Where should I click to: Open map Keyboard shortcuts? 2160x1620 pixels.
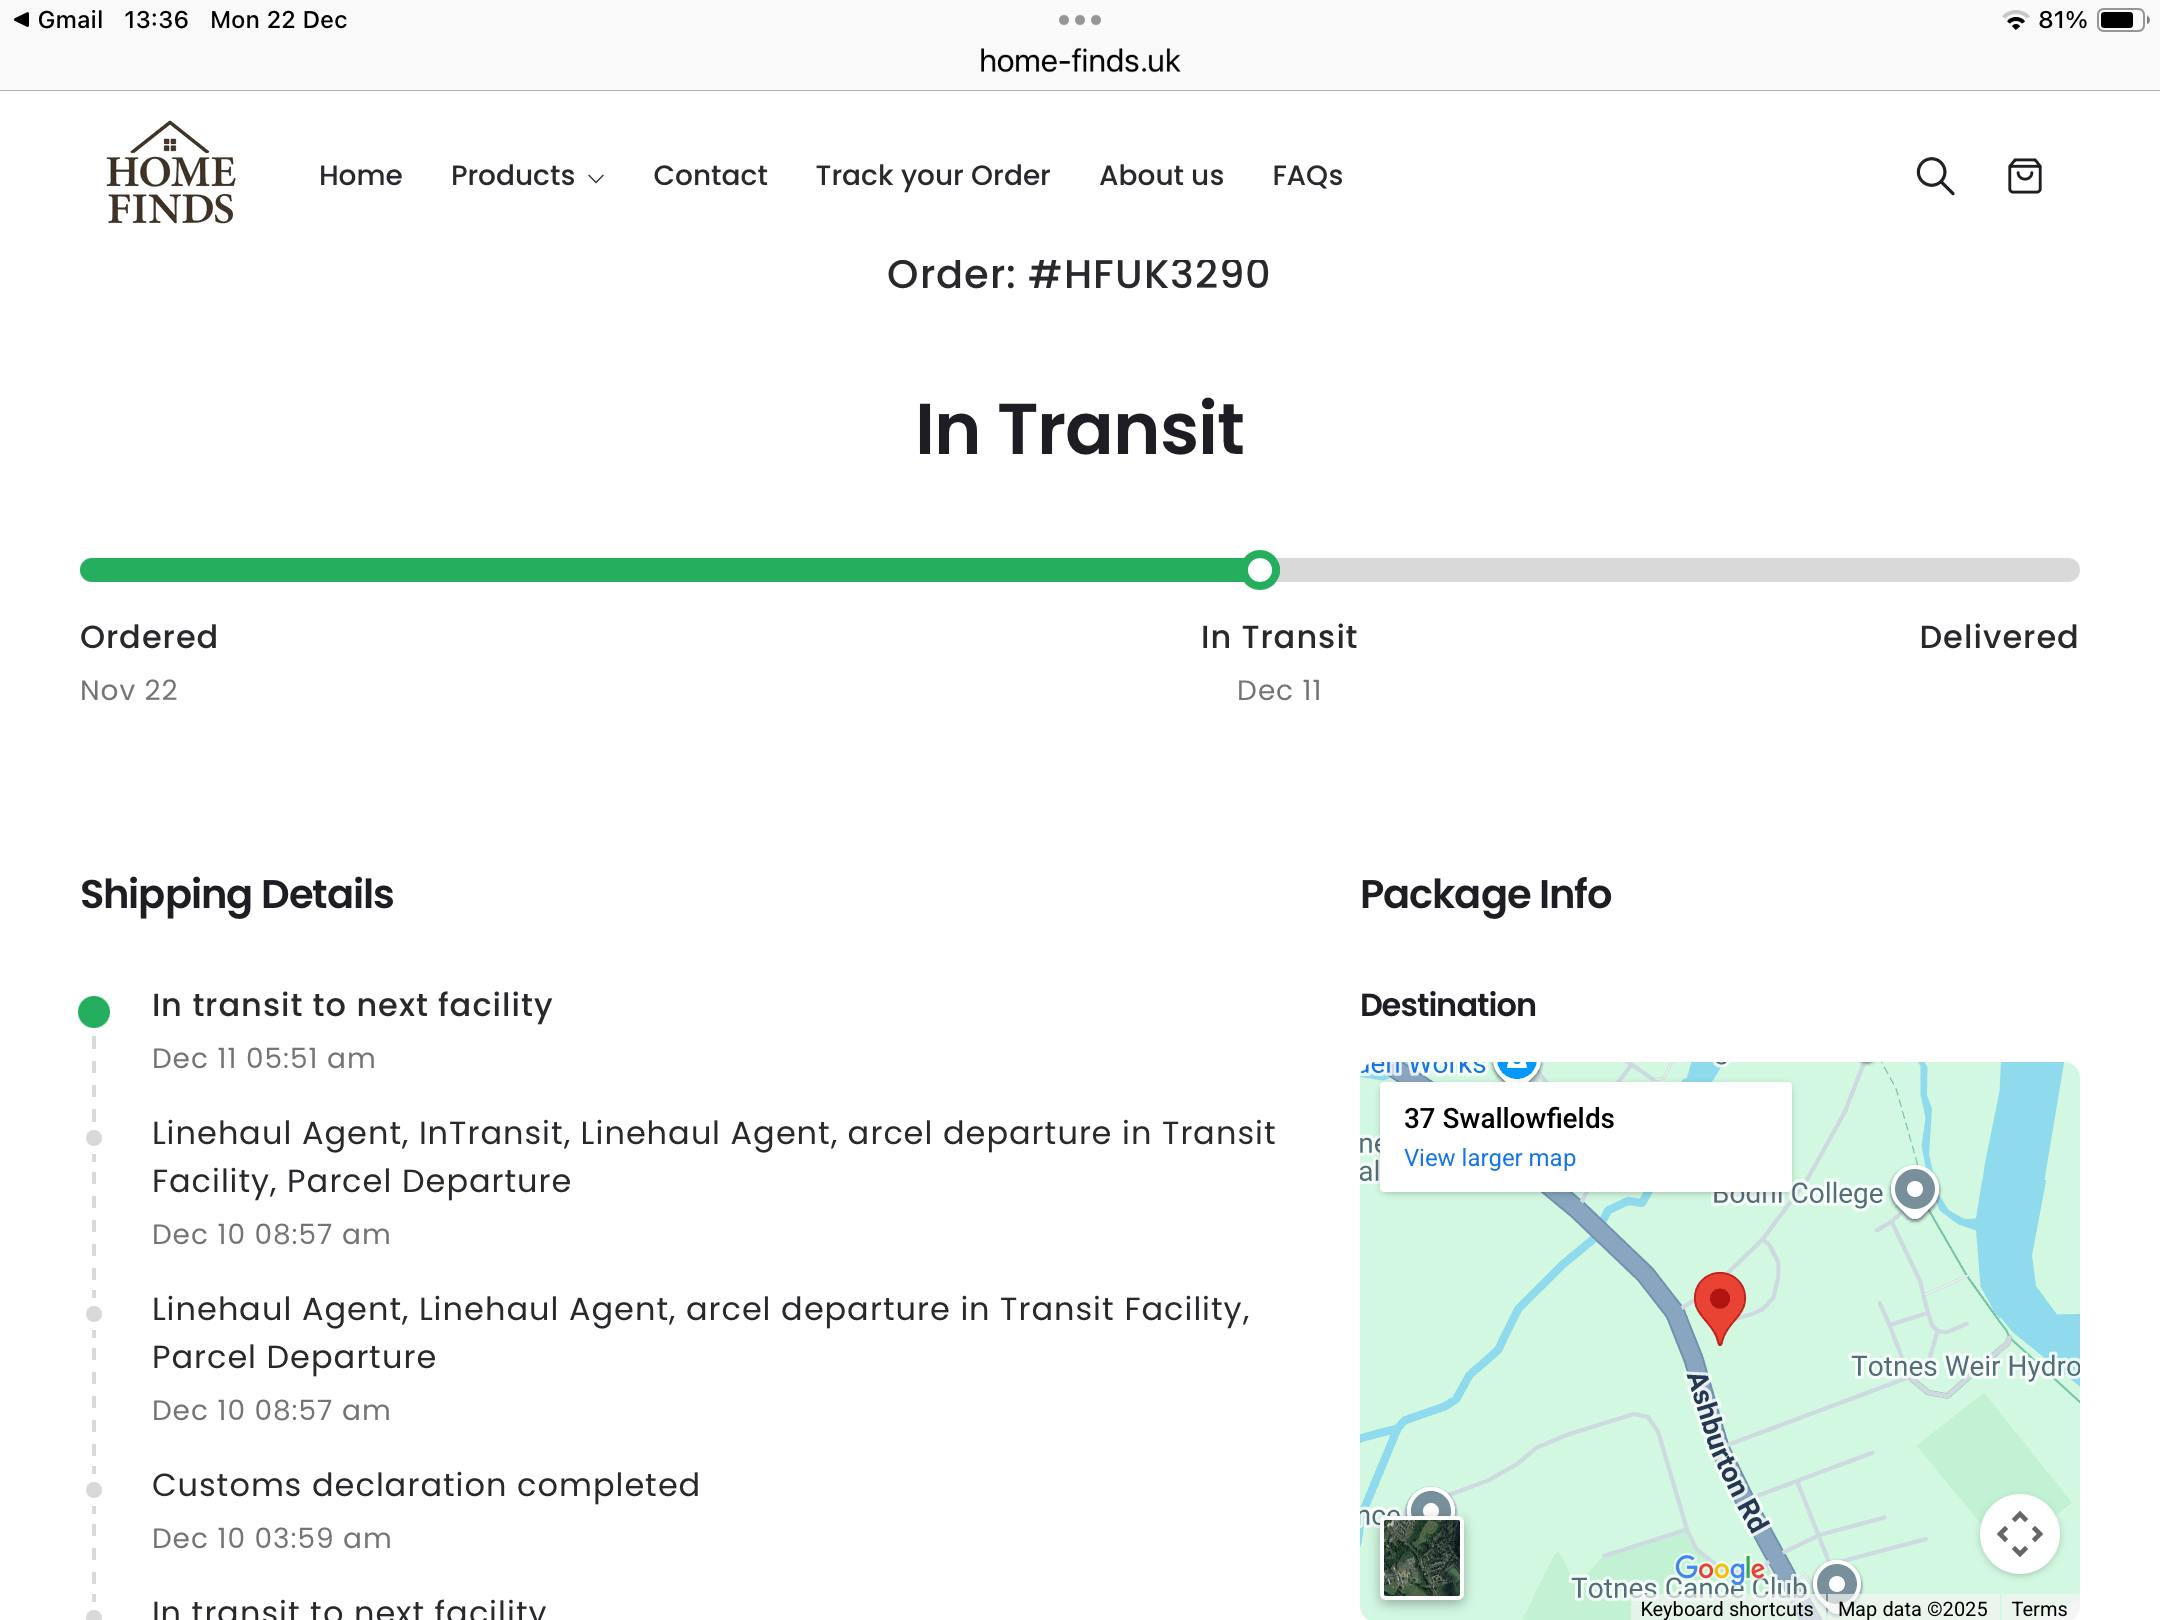point(1726,1608)
